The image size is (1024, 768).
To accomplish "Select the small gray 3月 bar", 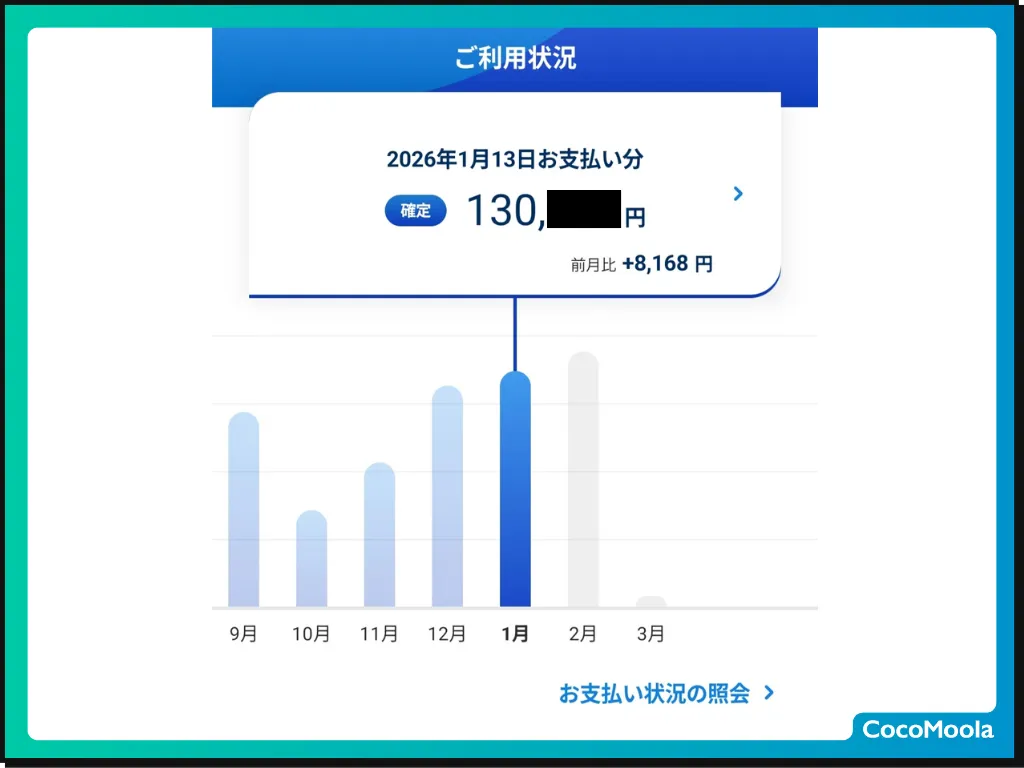I will 651,602.
